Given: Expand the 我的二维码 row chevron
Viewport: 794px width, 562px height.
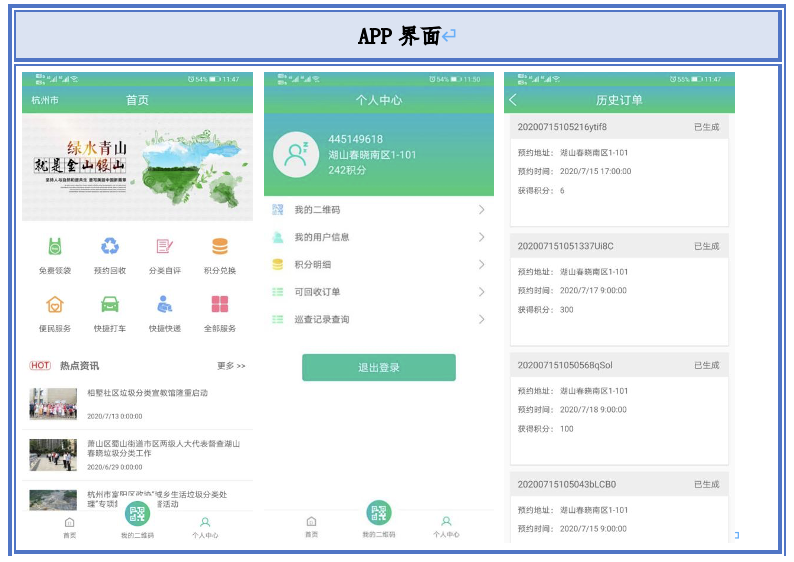Looking at the screenshot, I should (481, 210).
